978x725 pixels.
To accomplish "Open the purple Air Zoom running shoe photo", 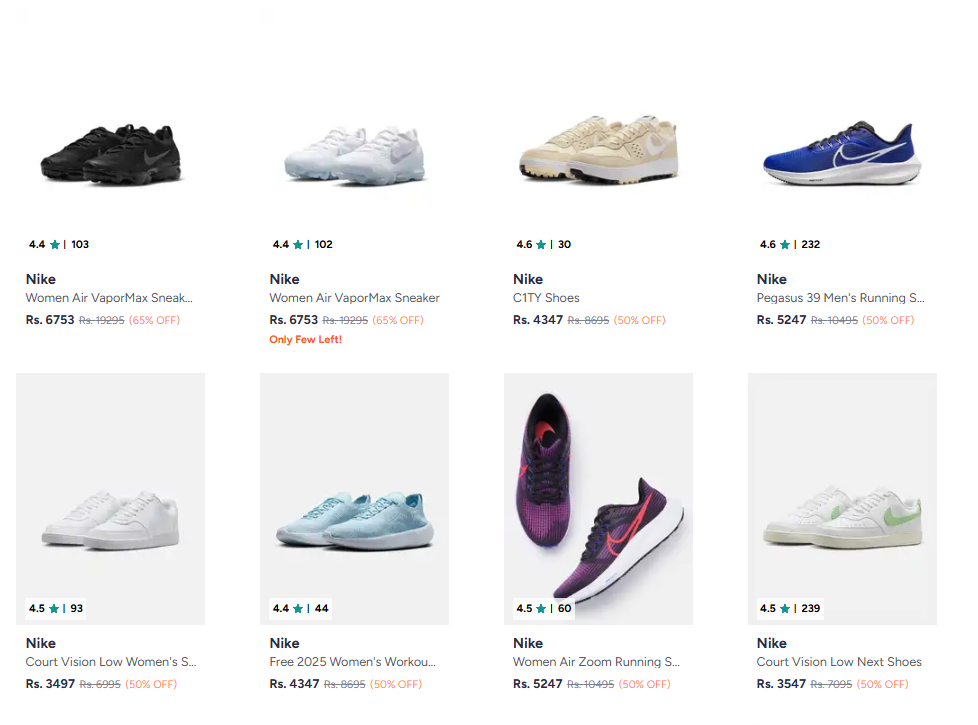I will (x=598, y=500).
